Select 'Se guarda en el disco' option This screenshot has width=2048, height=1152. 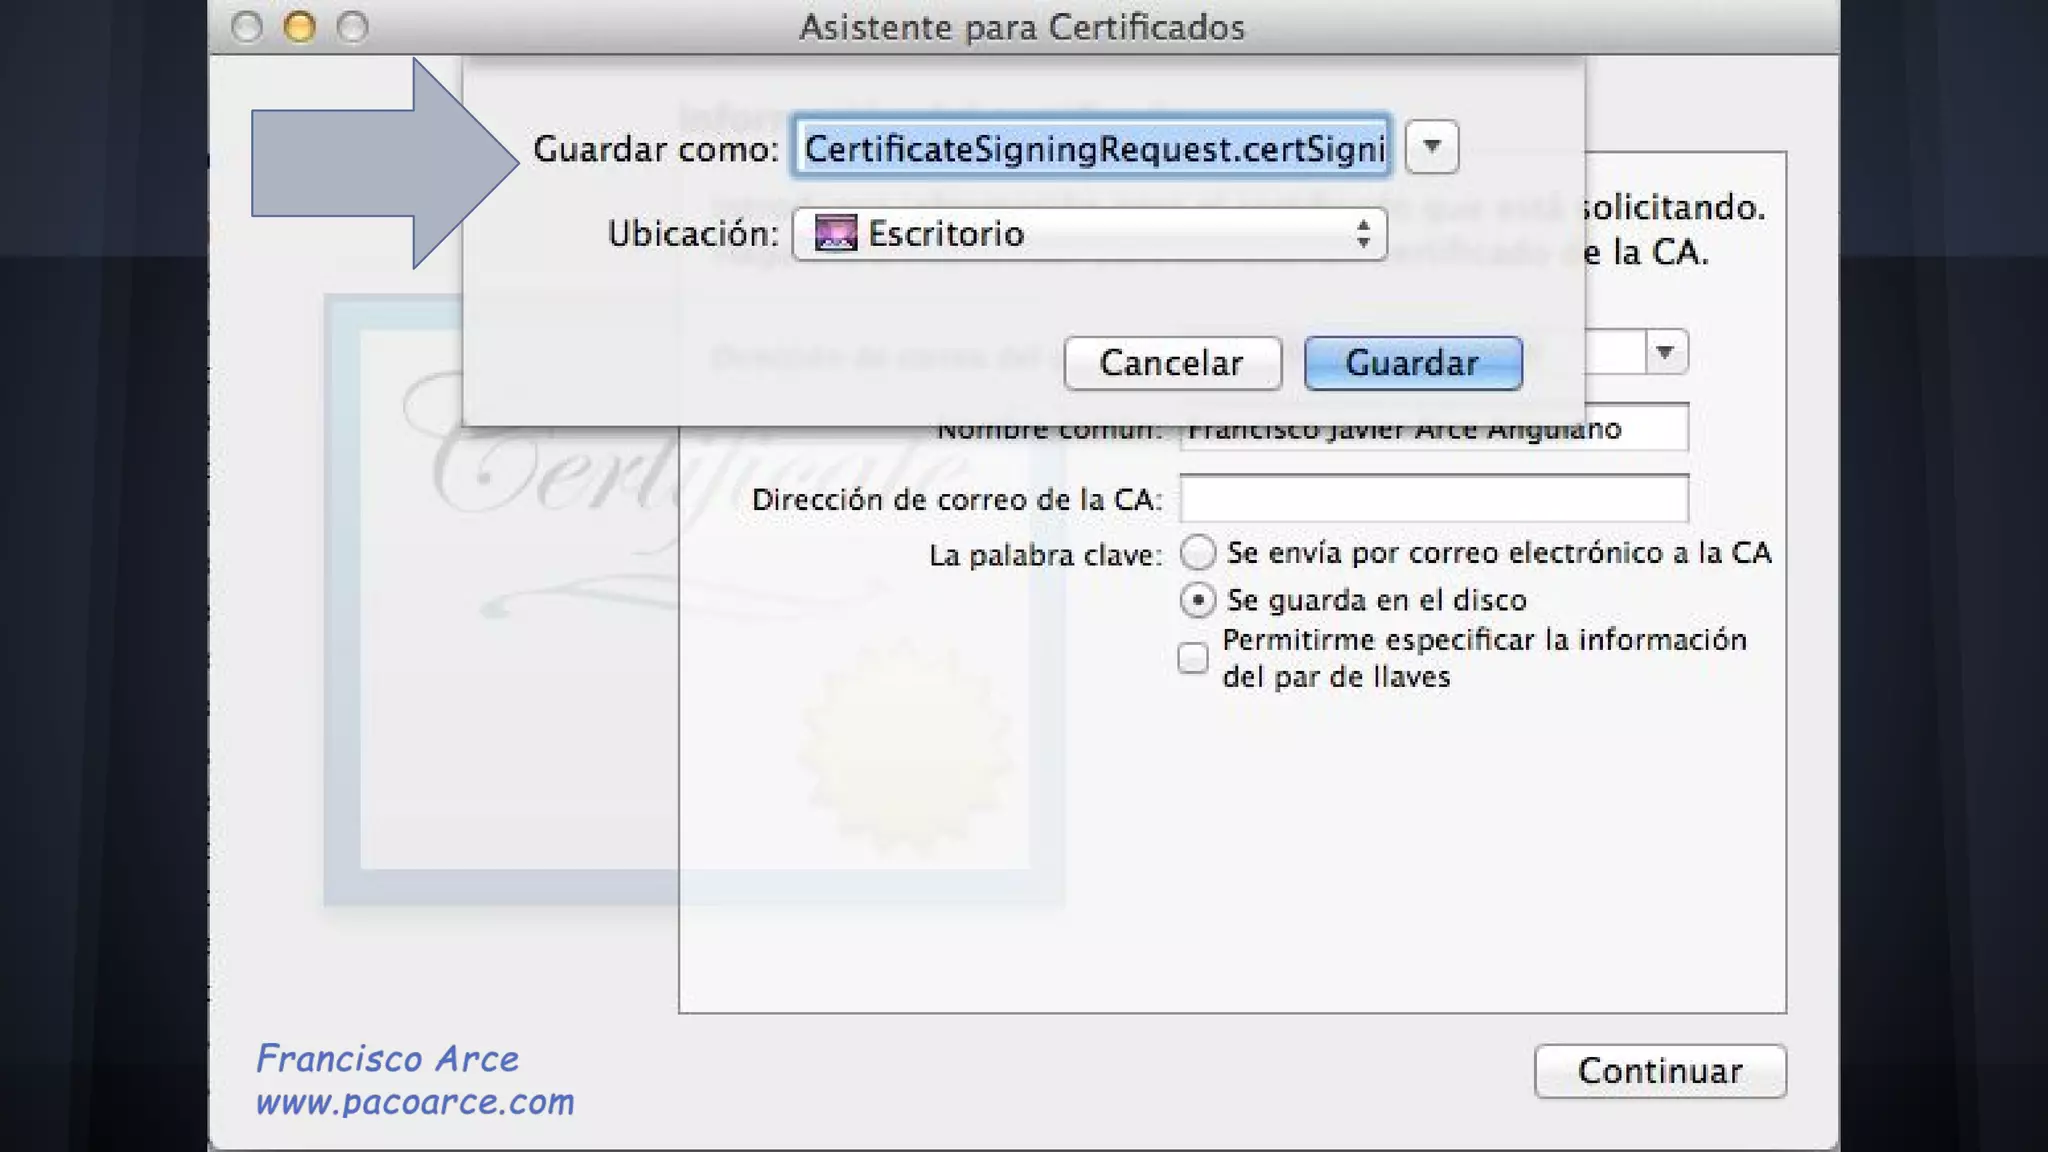point(1197,600)
